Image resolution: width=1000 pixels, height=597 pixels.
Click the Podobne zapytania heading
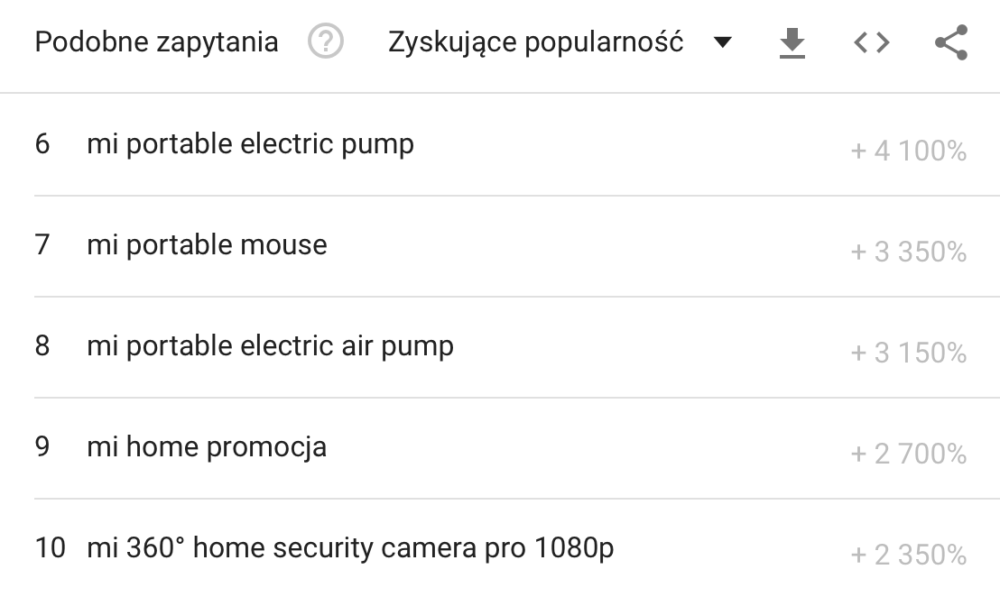pos(156,42)
